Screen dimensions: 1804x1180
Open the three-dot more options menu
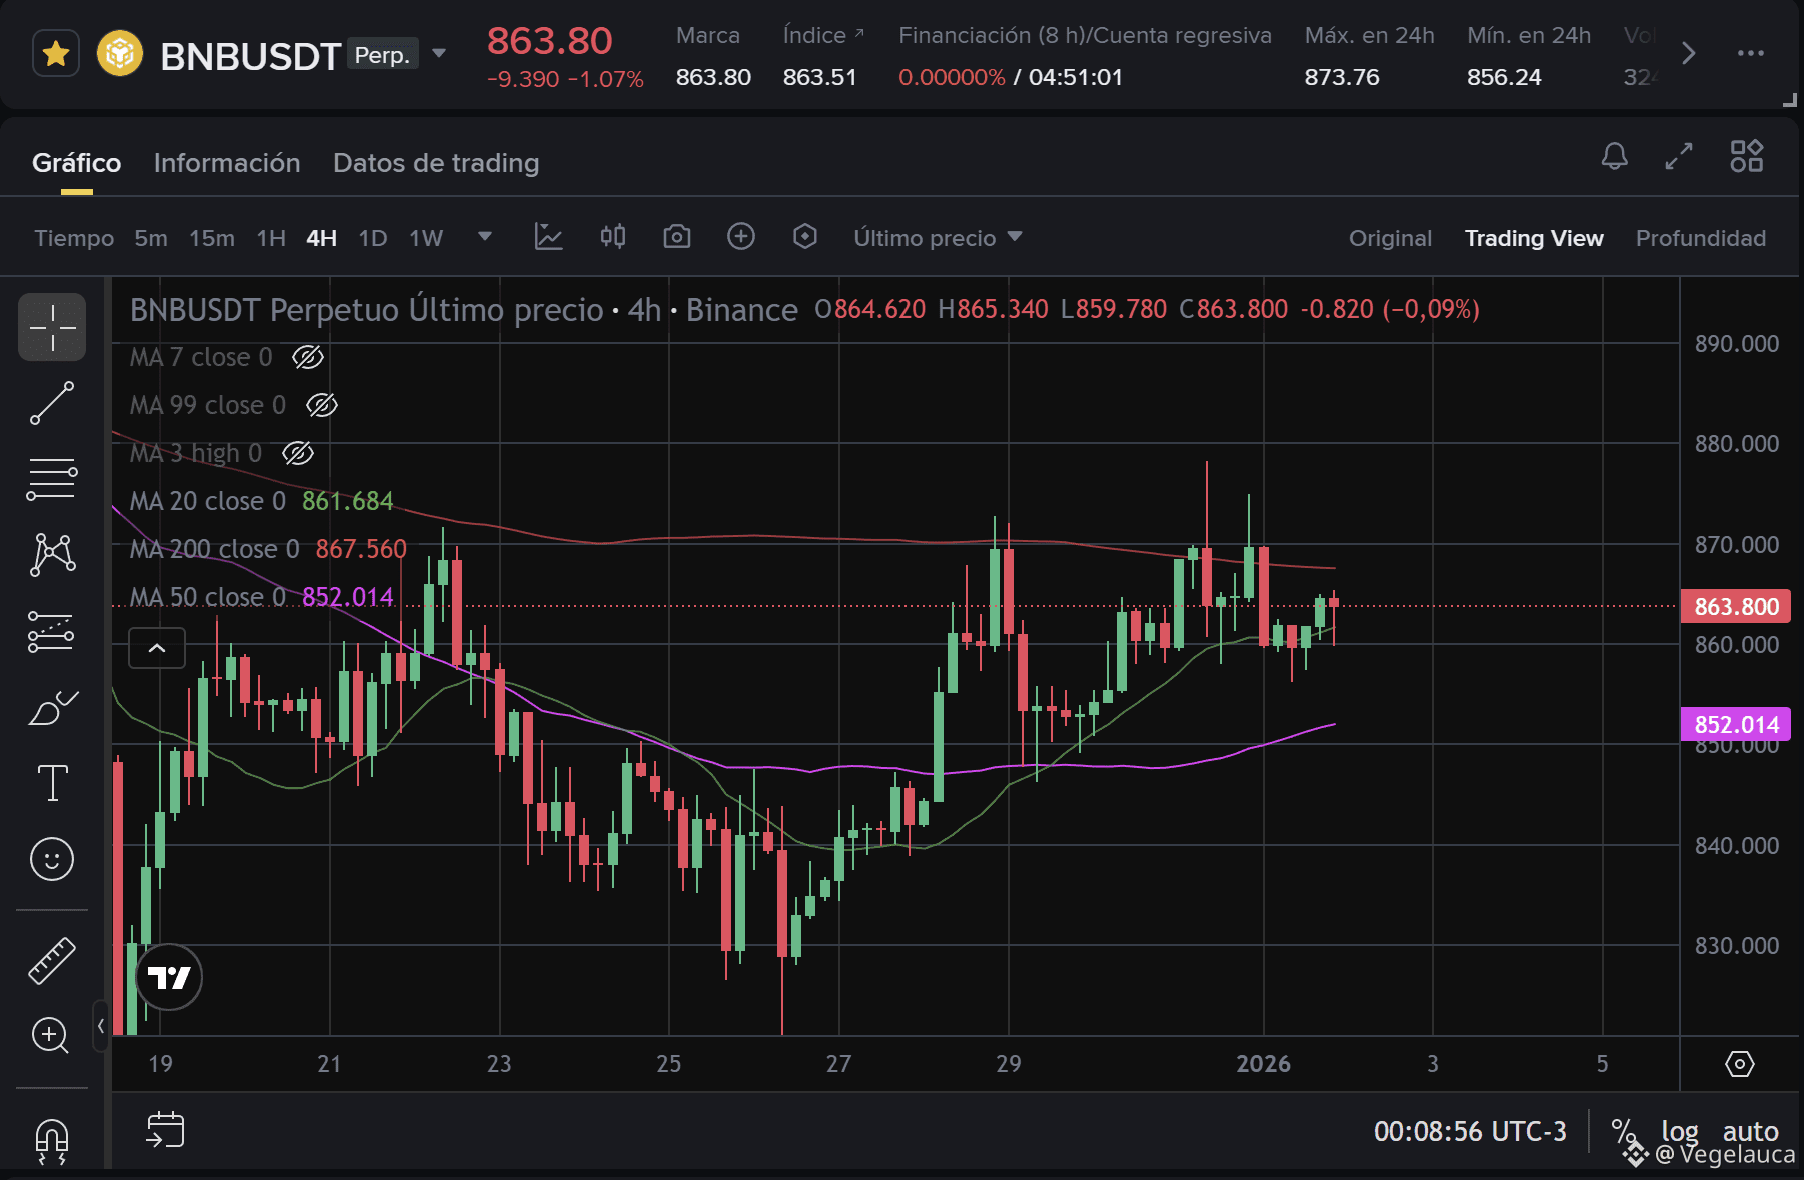(x=1751, y=53)
